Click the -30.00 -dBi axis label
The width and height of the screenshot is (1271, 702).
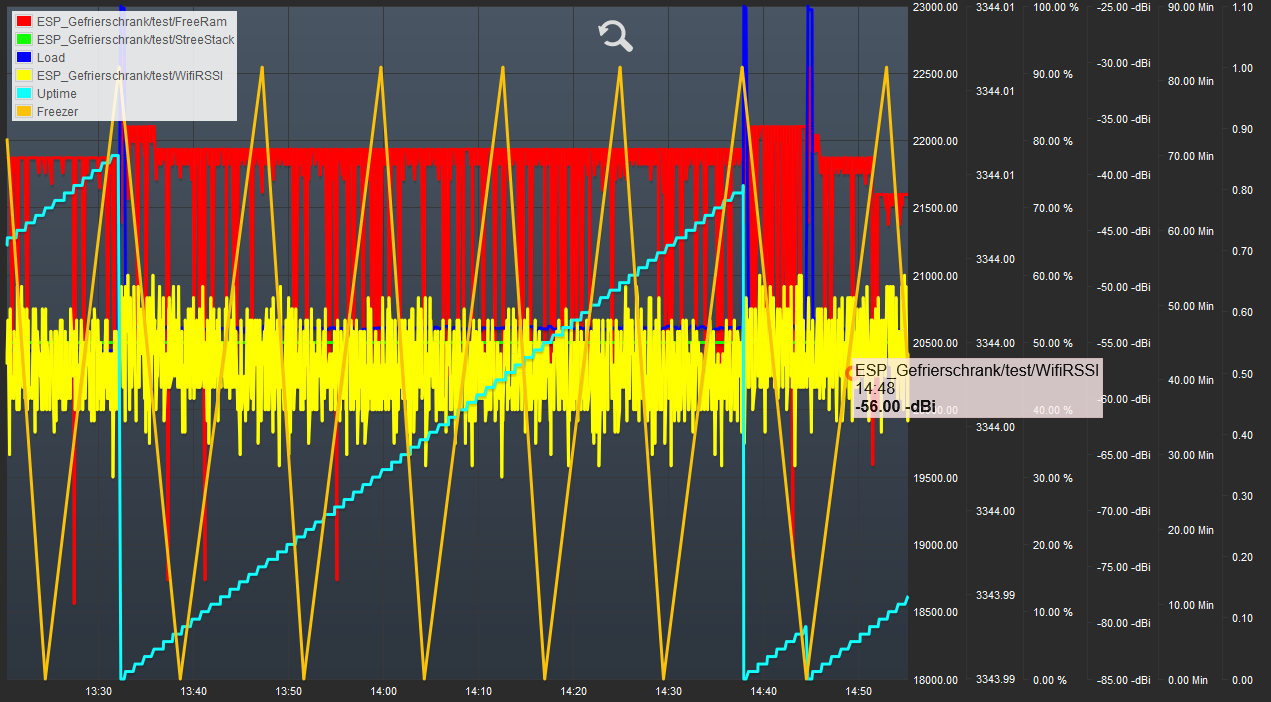[x=1124, y=63]
